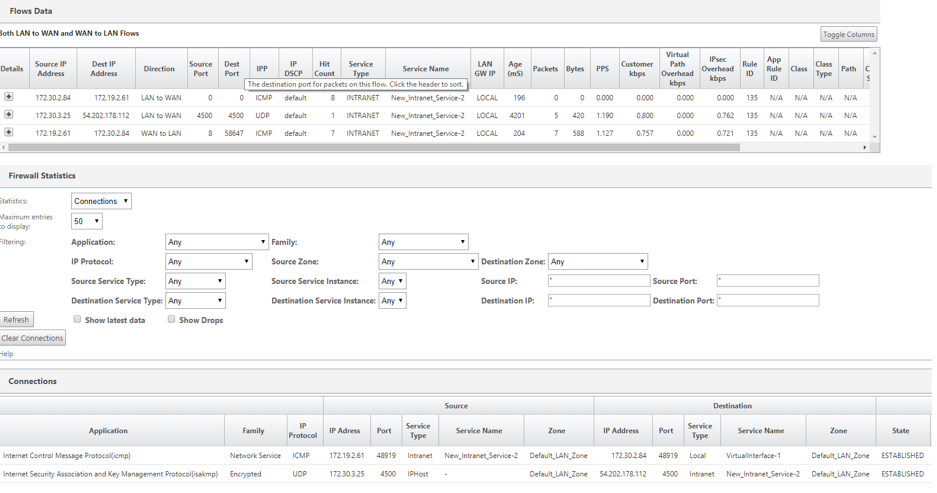
Task: Click destination IP 54.202.178.112 in flows table
Action: click(106, 115)
